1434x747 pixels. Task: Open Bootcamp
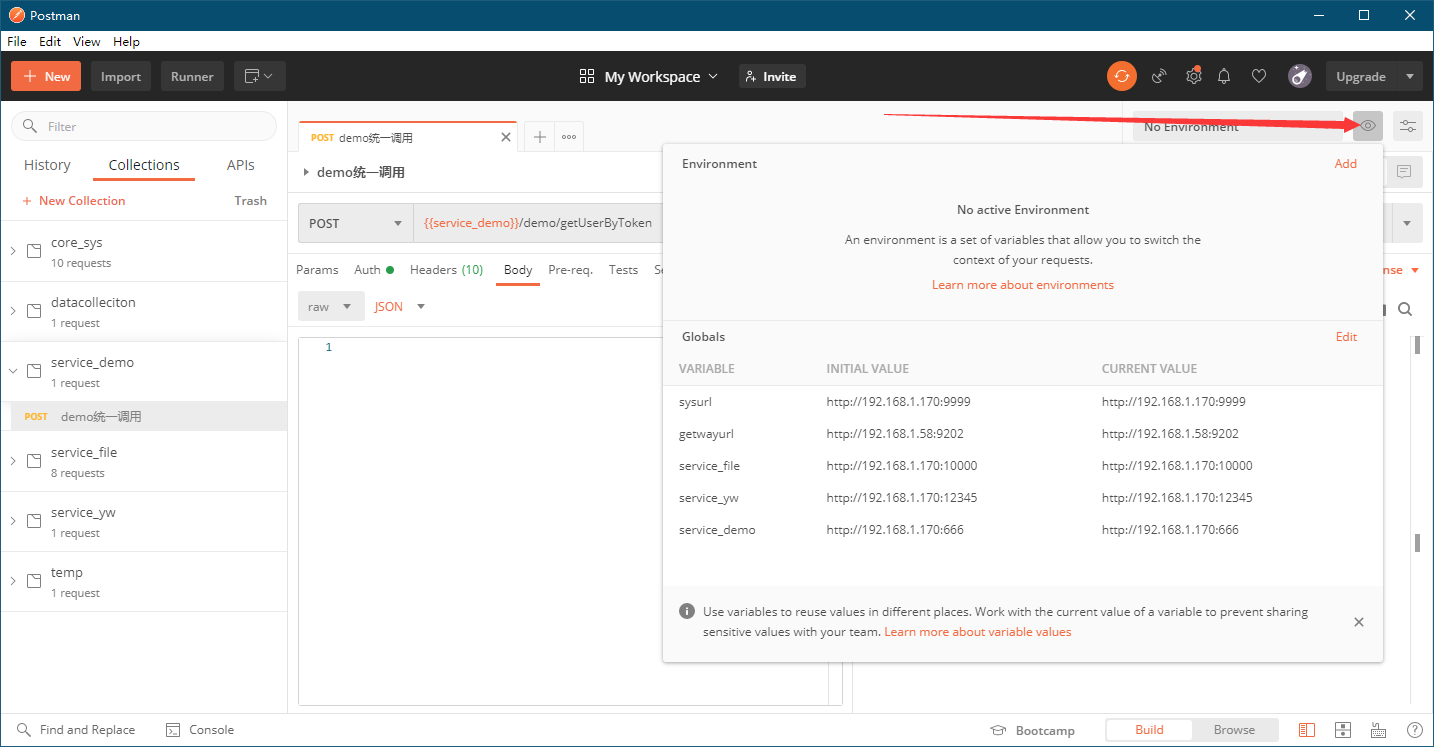pyautogui.click(x=1032, y=730)
